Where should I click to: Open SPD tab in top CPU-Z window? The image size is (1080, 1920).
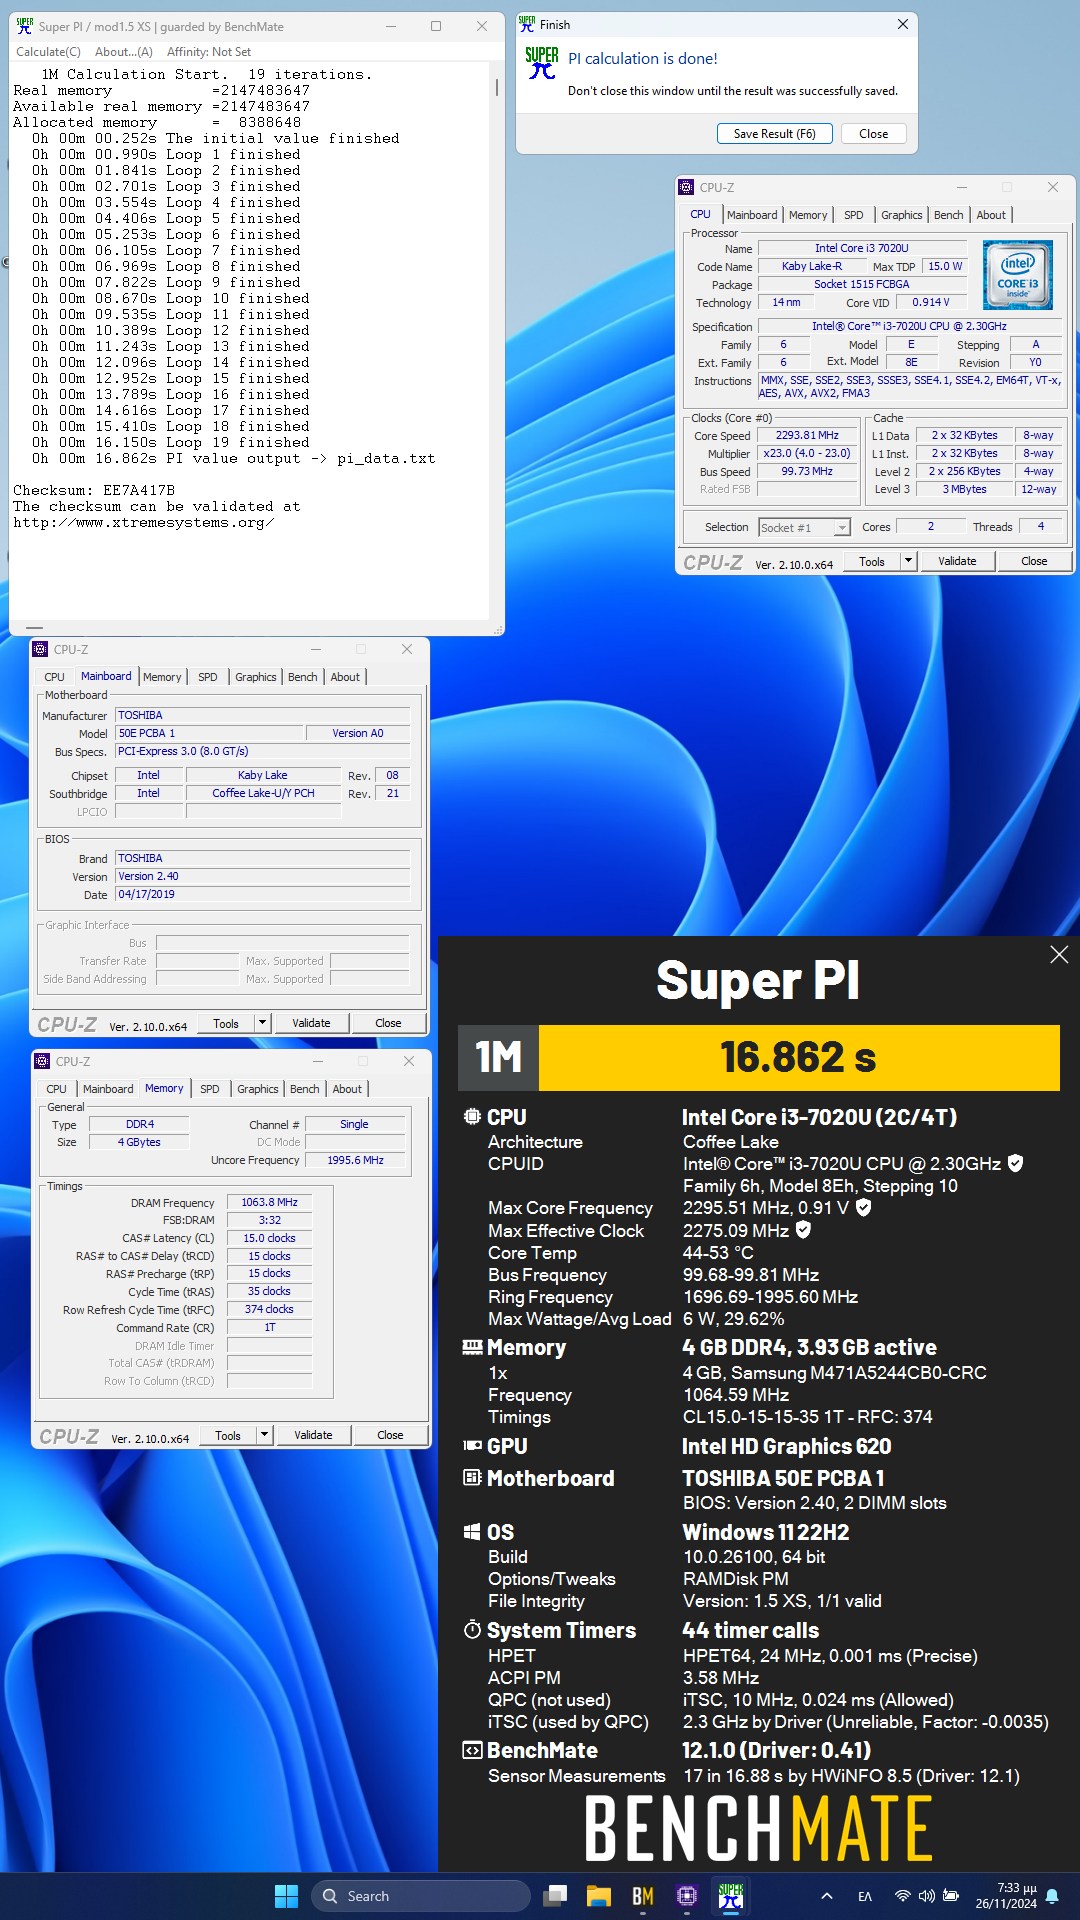853,215
